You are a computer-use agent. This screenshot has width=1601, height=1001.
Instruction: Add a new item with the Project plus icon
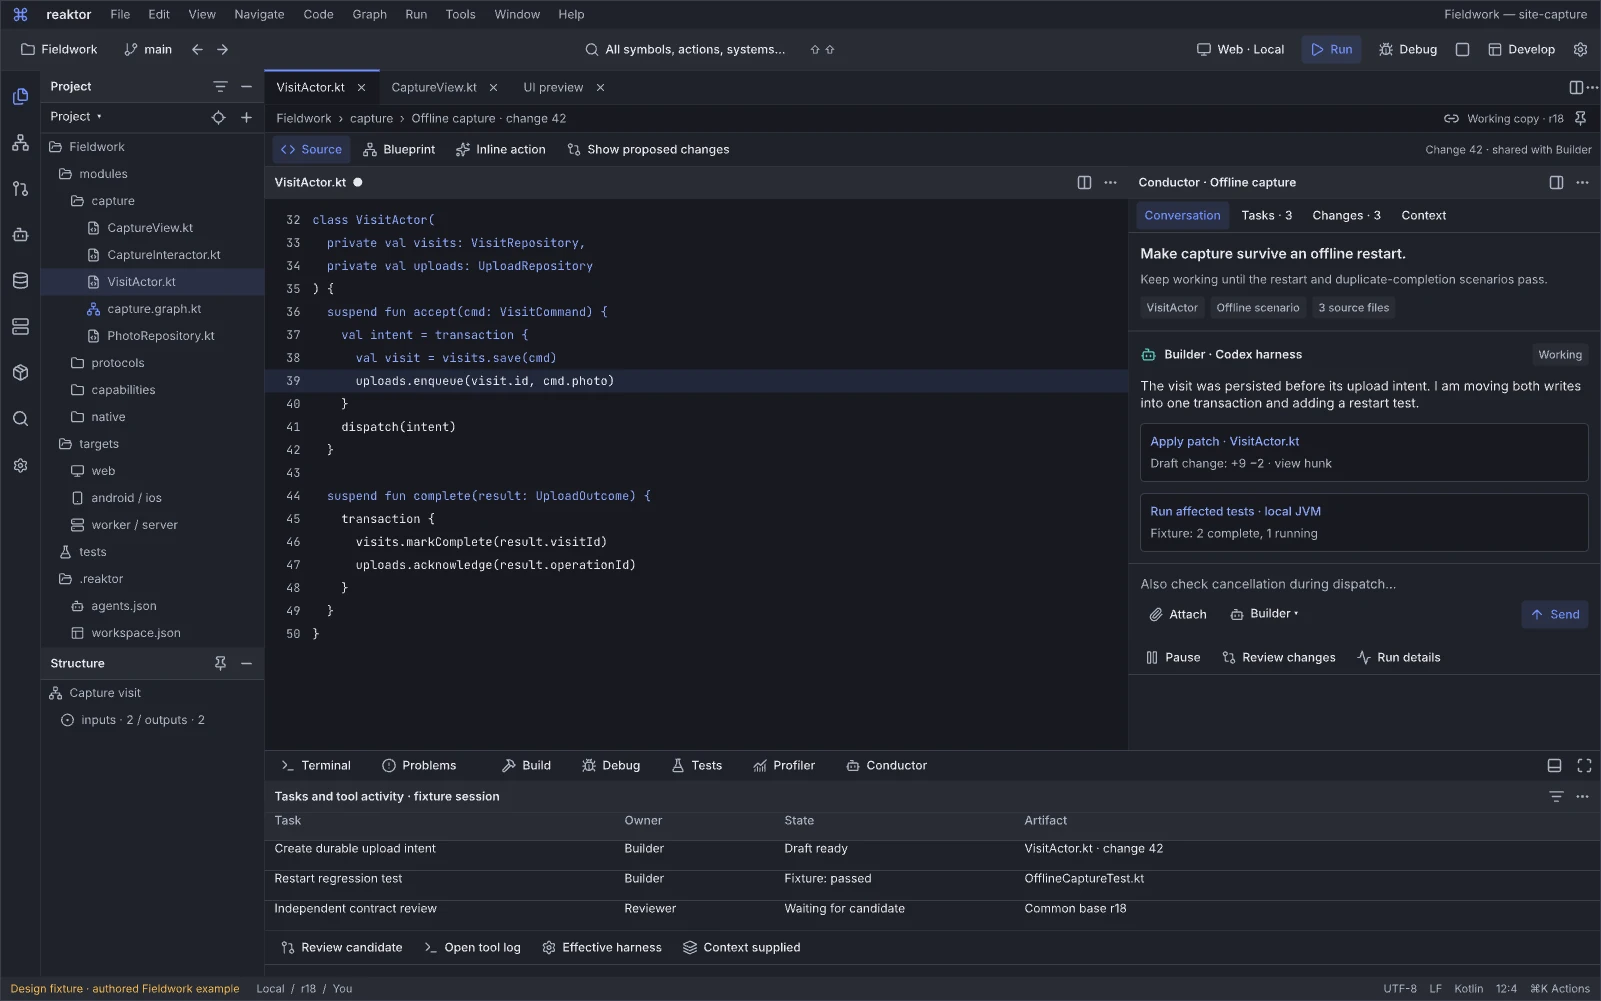tap(246, 117)
